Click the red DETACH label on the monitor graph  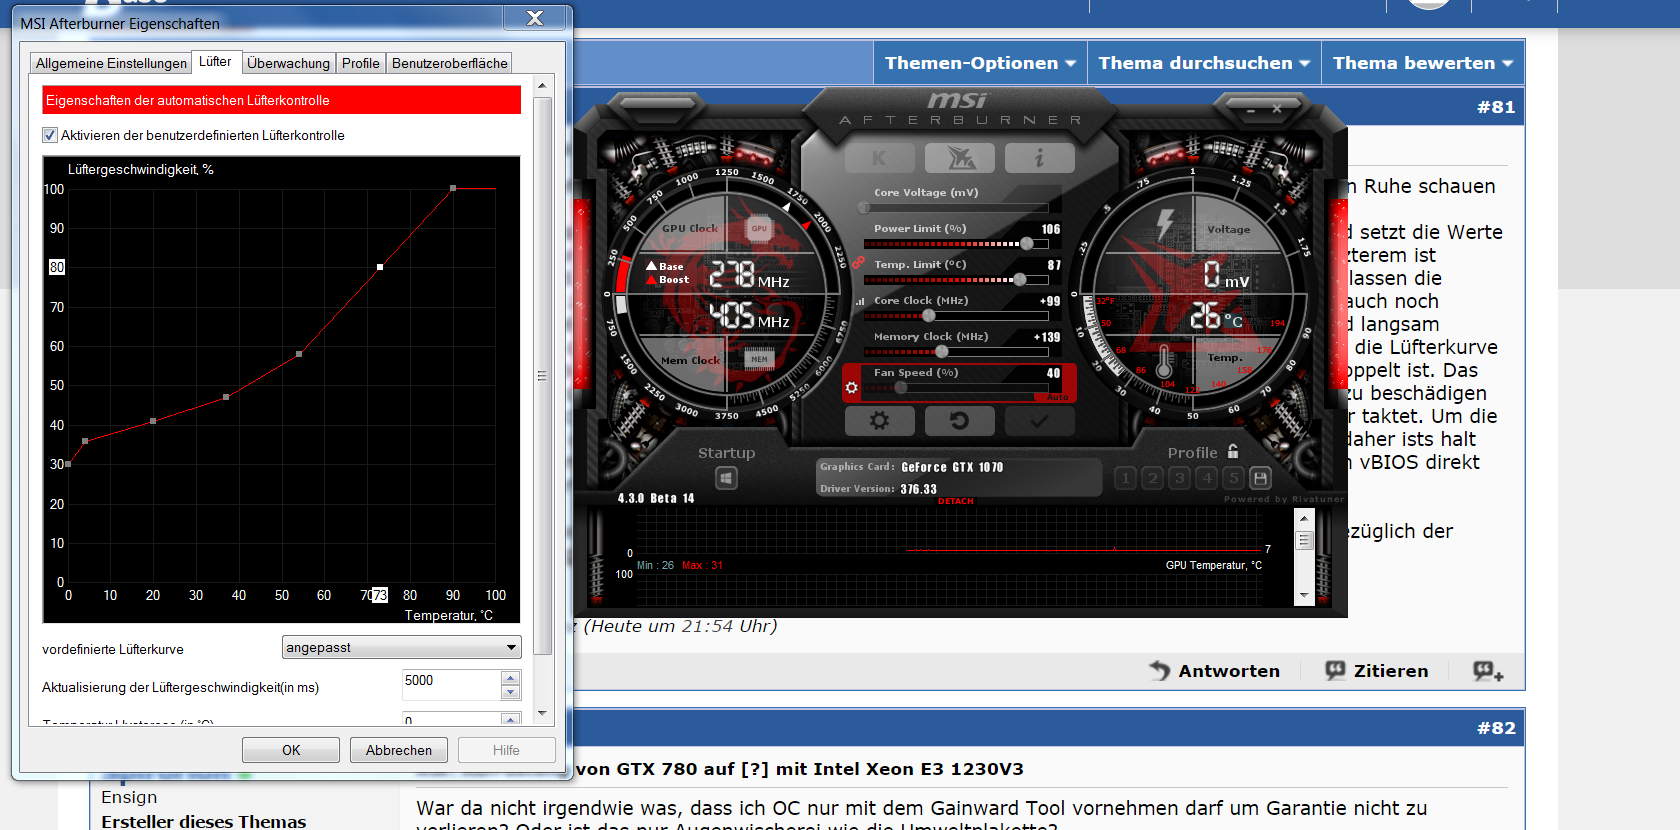pos(956,501)
